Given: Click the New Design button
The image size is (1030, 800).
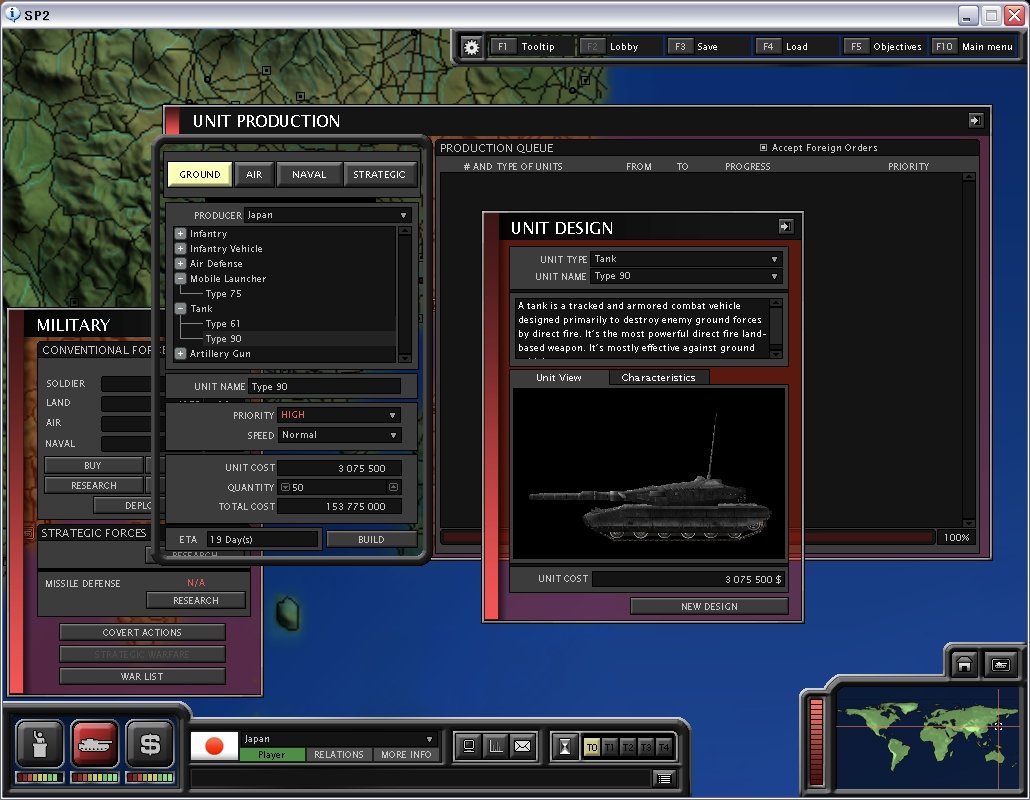Looking at the screenshot, I should point(709,606).
